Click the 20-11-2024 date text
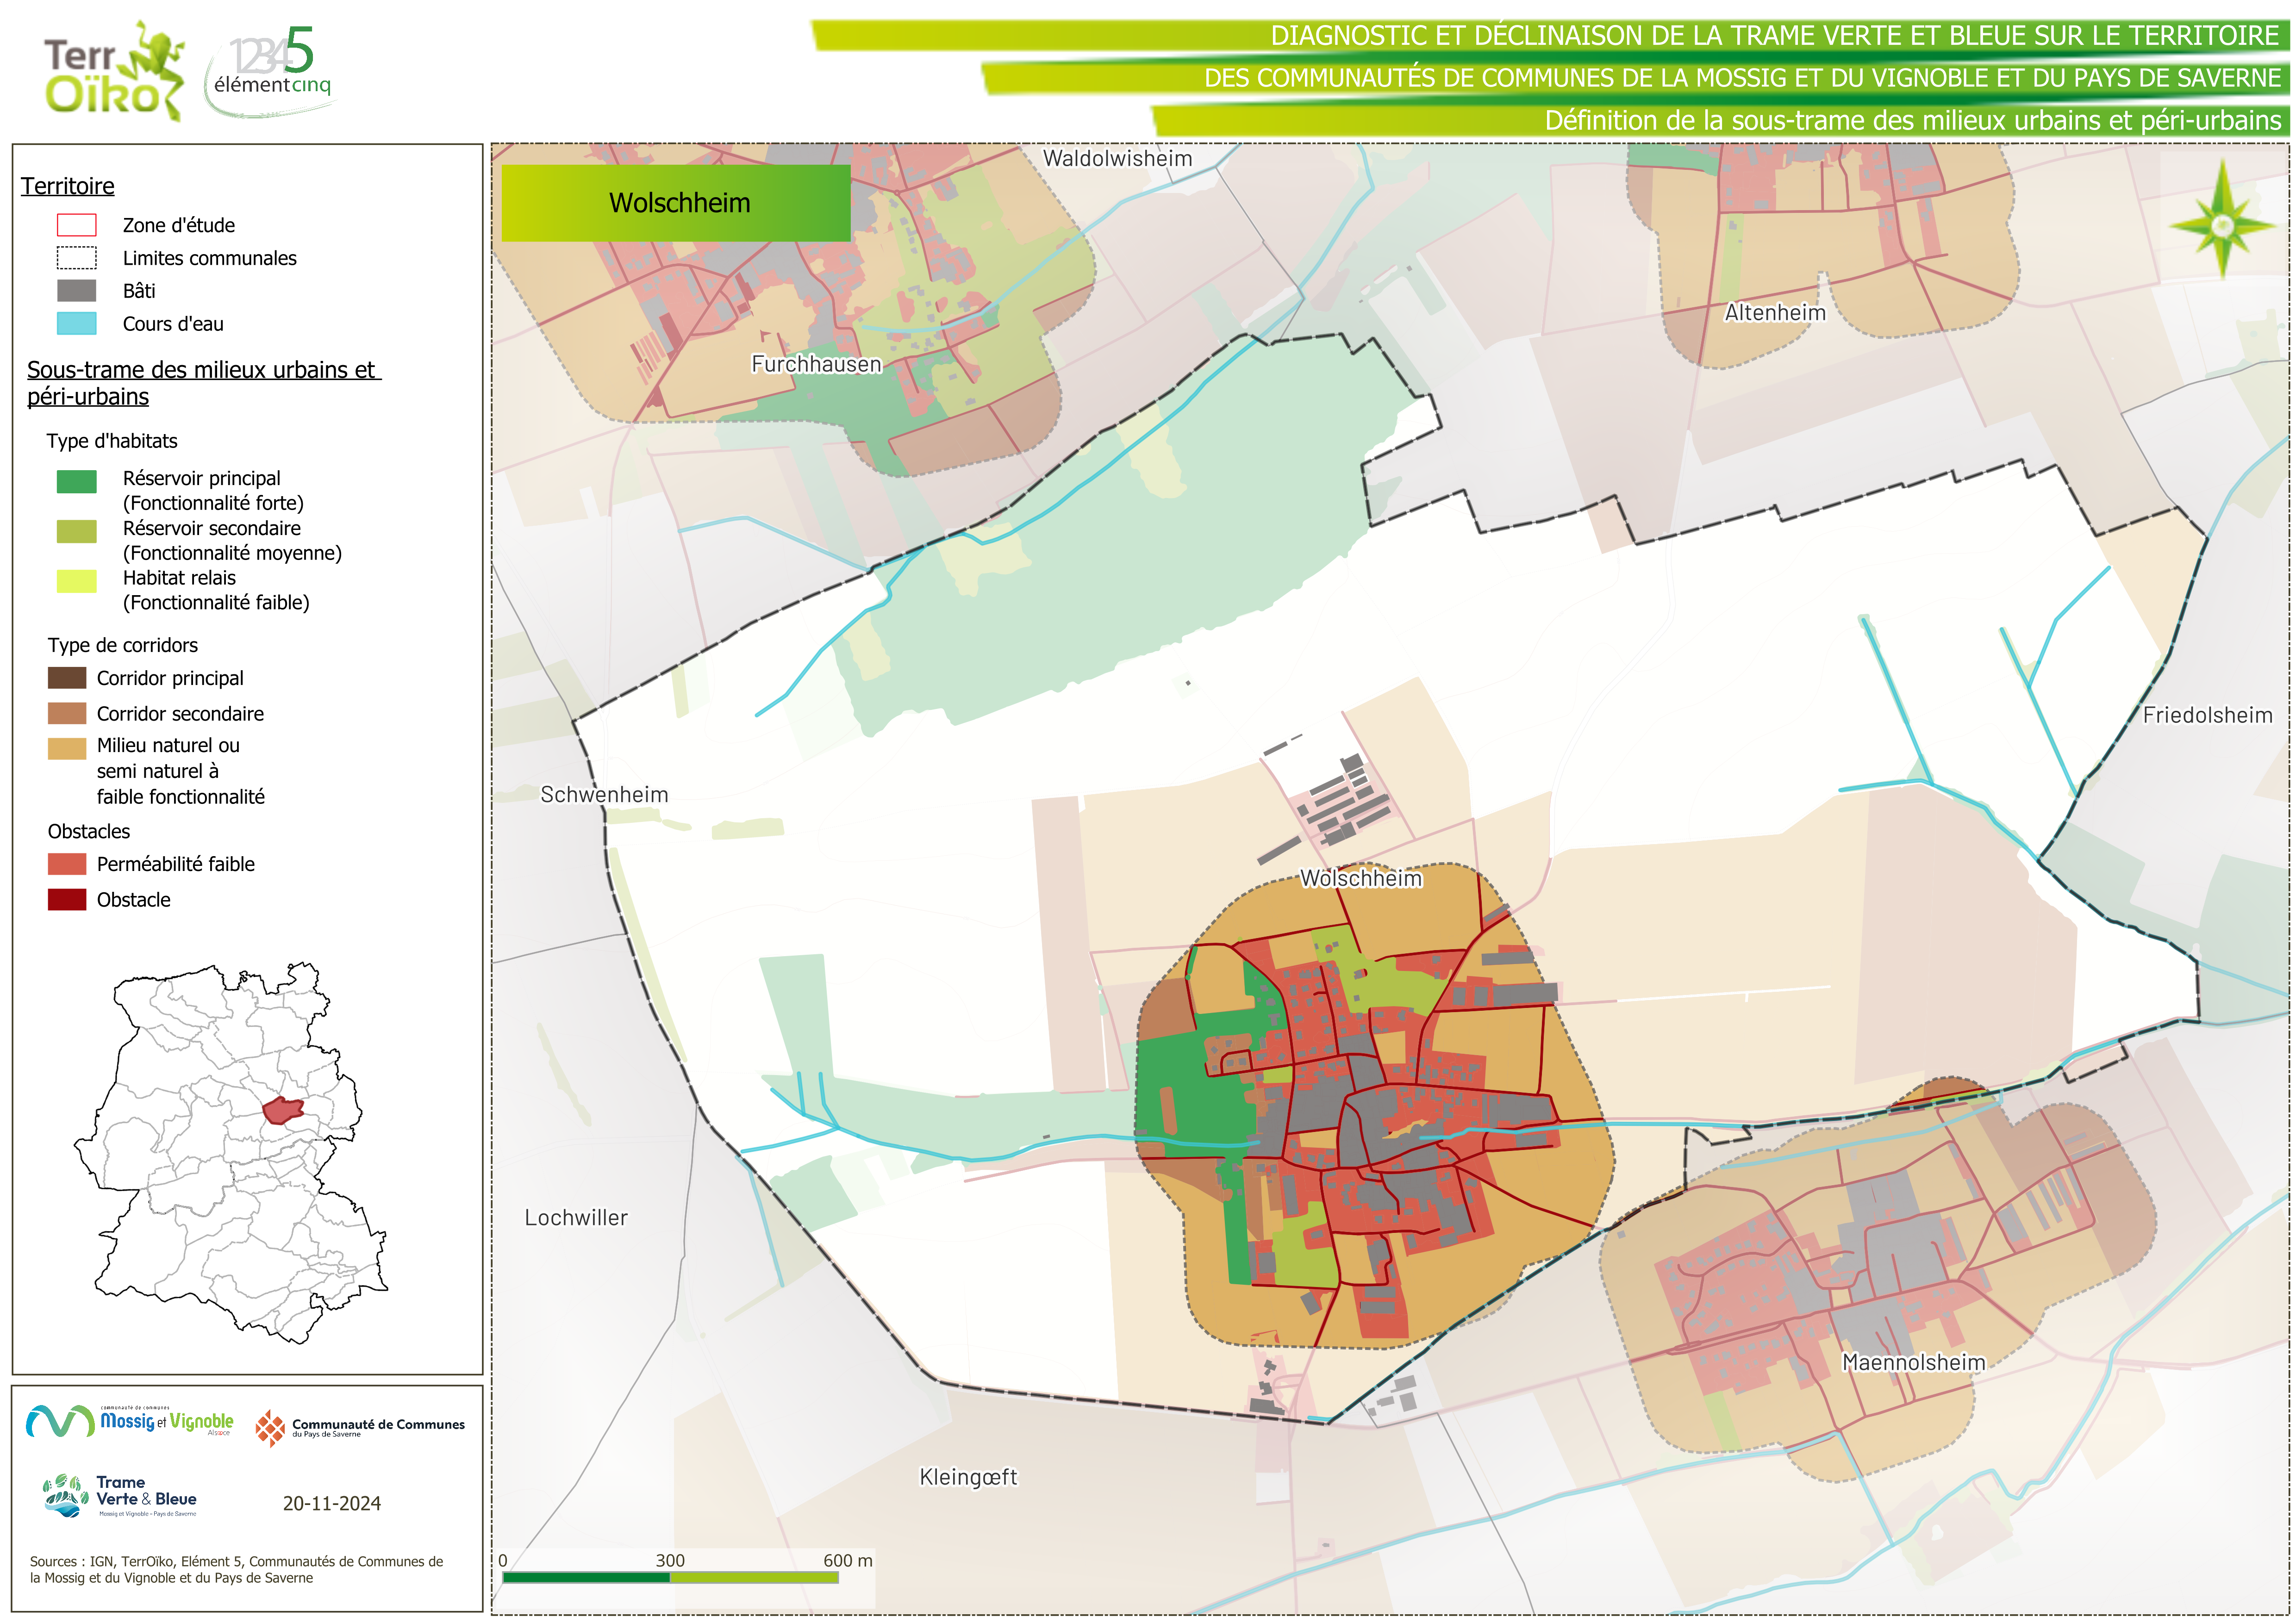 coord(331,1503)
